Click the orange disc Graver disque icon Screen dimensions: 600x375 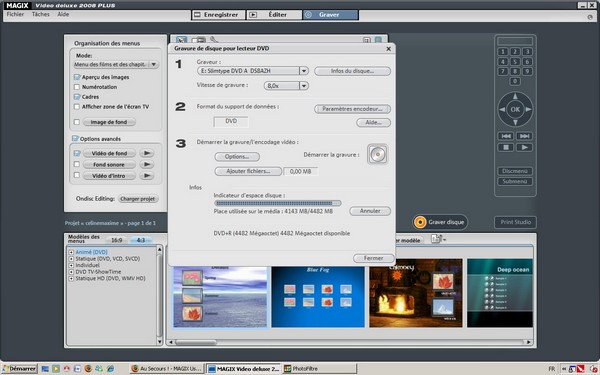(420, 222)
